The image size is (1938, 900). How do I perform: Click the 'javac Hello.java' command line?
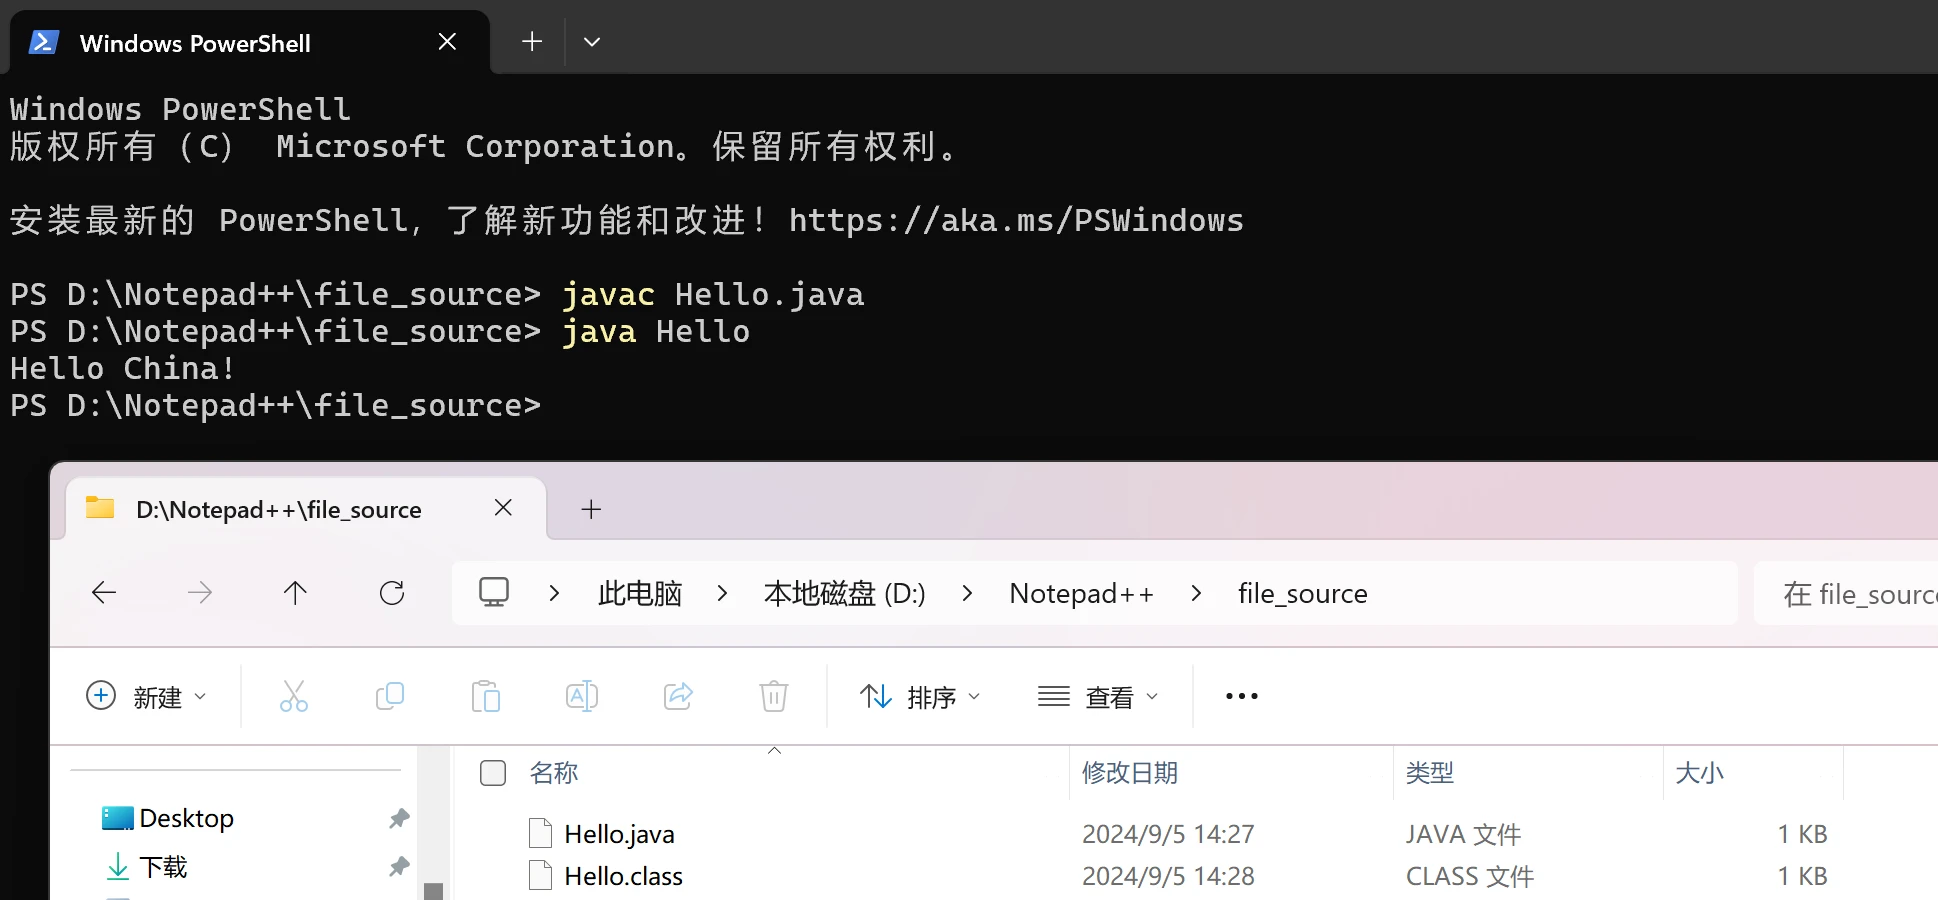[713, 295]
